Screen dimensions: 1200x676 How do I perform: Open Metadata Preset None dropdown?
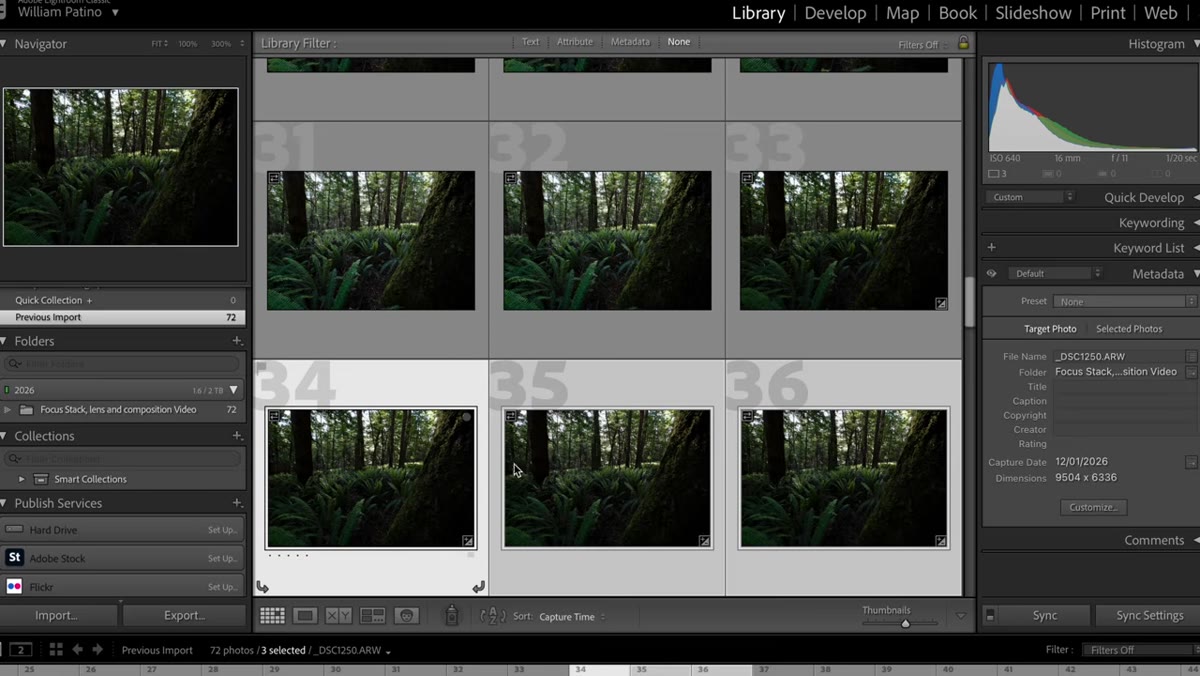tap(1125, 301)
